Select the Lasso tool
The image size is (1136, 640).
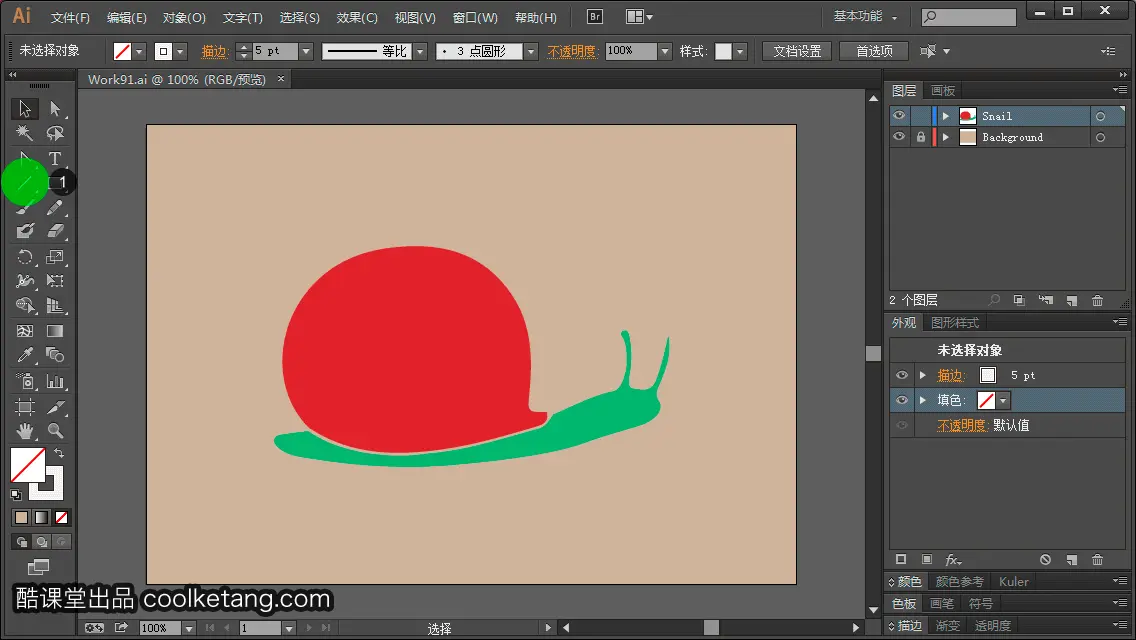click(x=55, y=133)
